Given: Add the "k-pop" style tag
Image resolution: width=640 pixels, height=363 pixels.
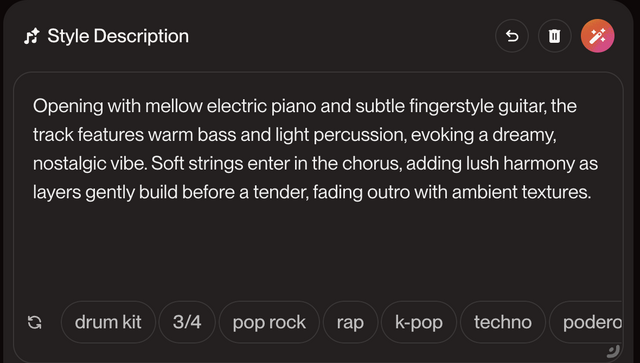Looking at the screenshot, I should (419, 322).
